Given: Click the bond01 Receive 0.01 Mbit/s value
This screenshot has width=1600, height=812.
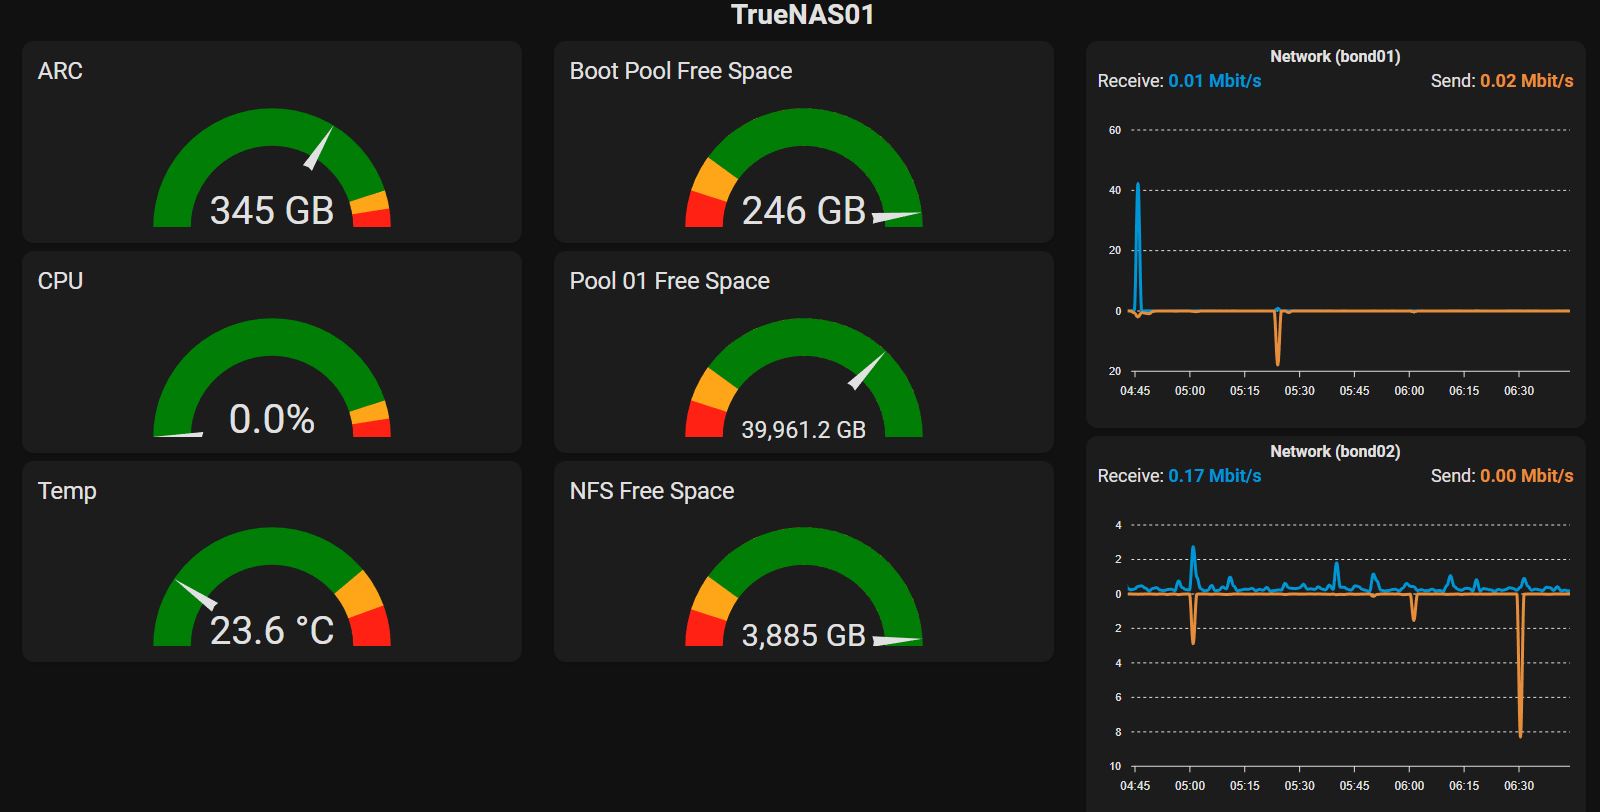Looking at the screenshot, I should tap(1215, 81).
